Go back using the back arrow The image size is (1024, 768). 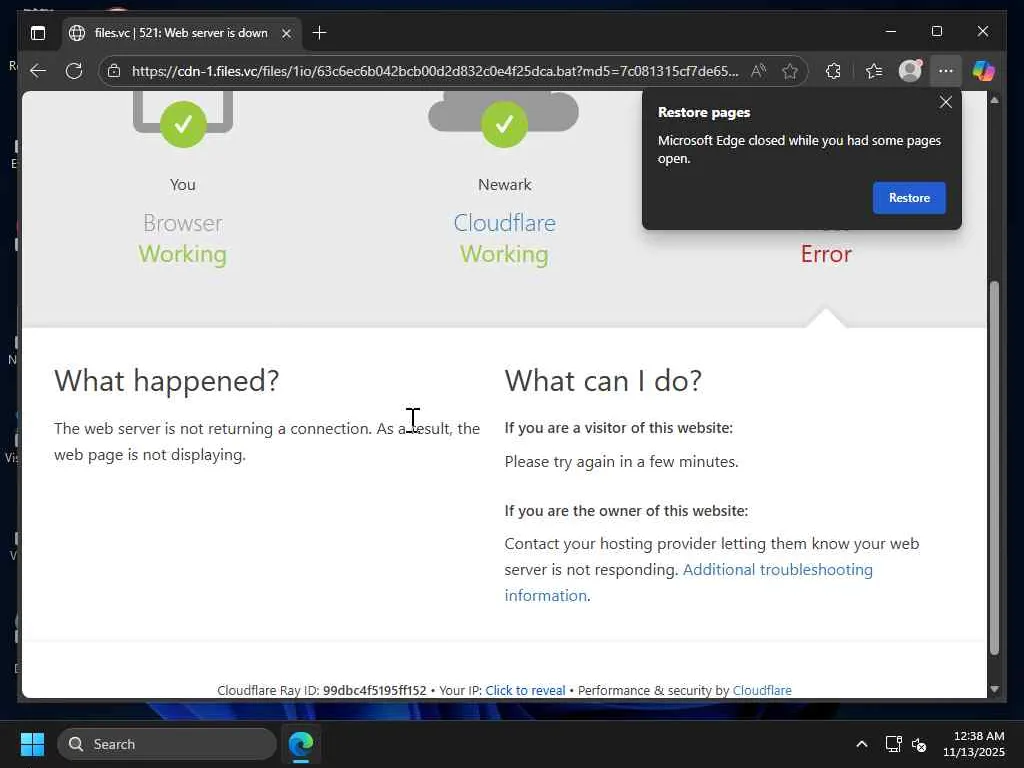point(38,71)
